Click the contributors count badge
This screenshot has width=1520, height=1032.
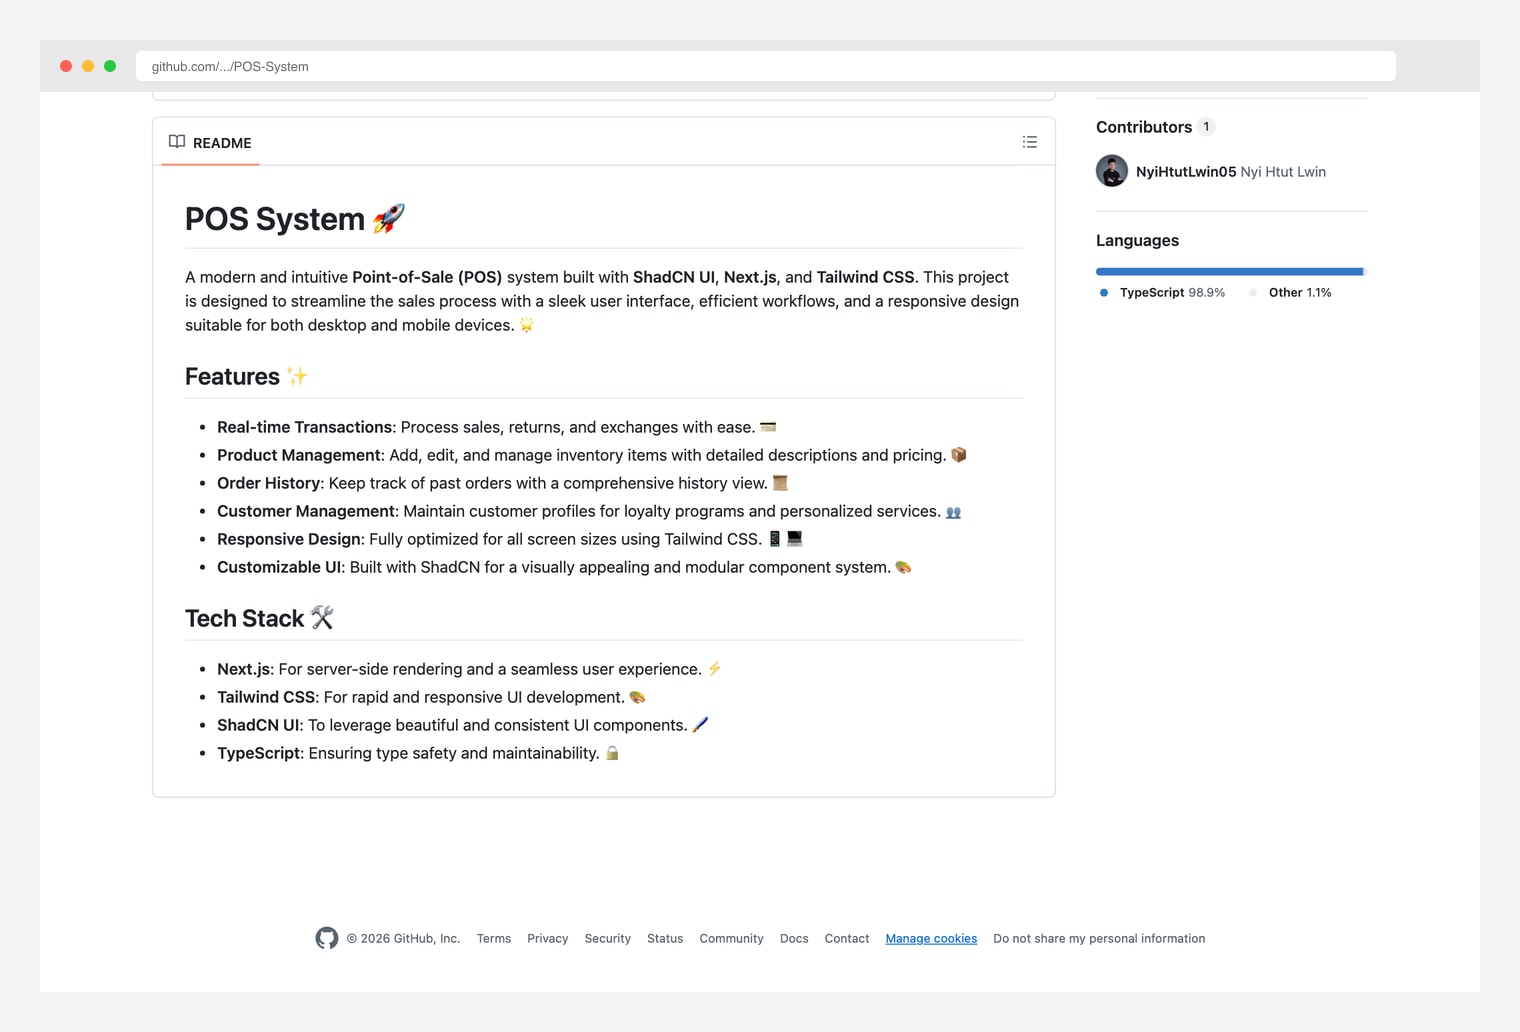click(1207, 127)
